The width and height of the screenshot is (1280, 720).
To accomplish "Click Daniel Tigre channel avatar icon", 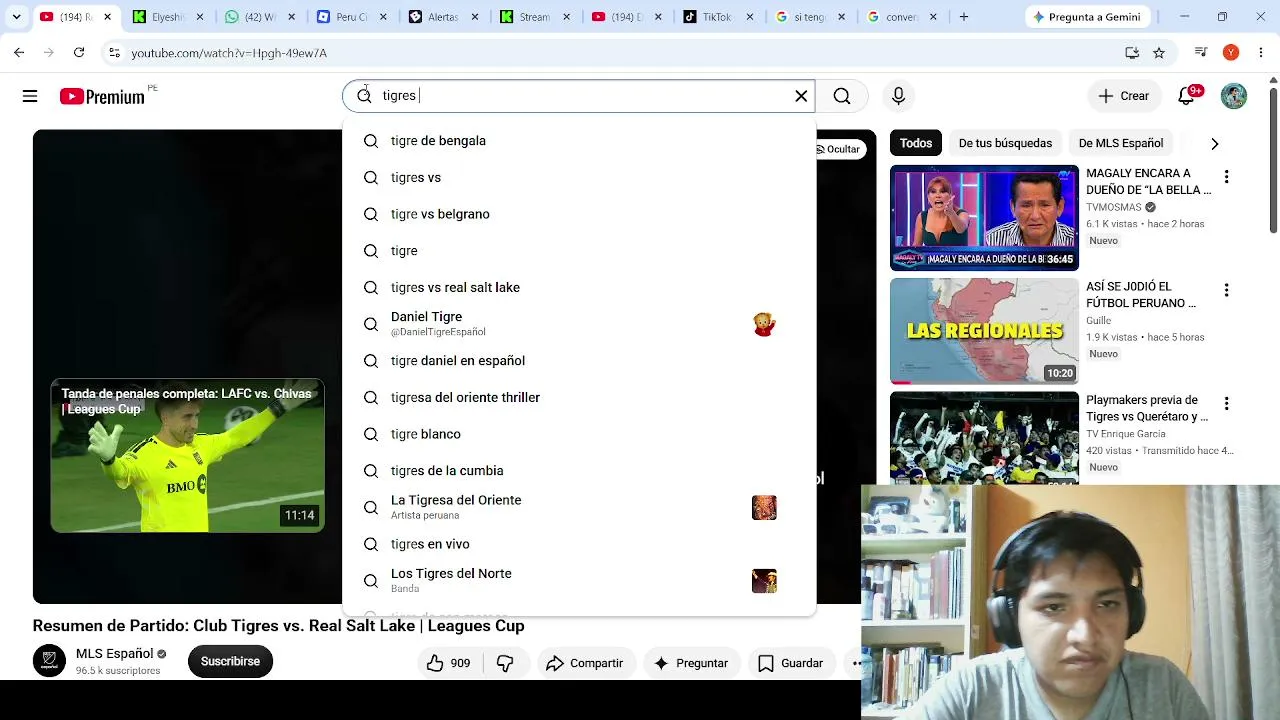I will 764,324.
